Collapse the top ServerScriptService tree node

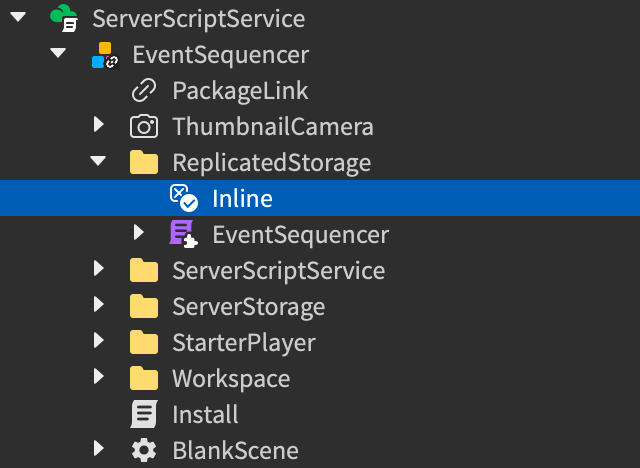pyautogui.click(x=17, y=18)
